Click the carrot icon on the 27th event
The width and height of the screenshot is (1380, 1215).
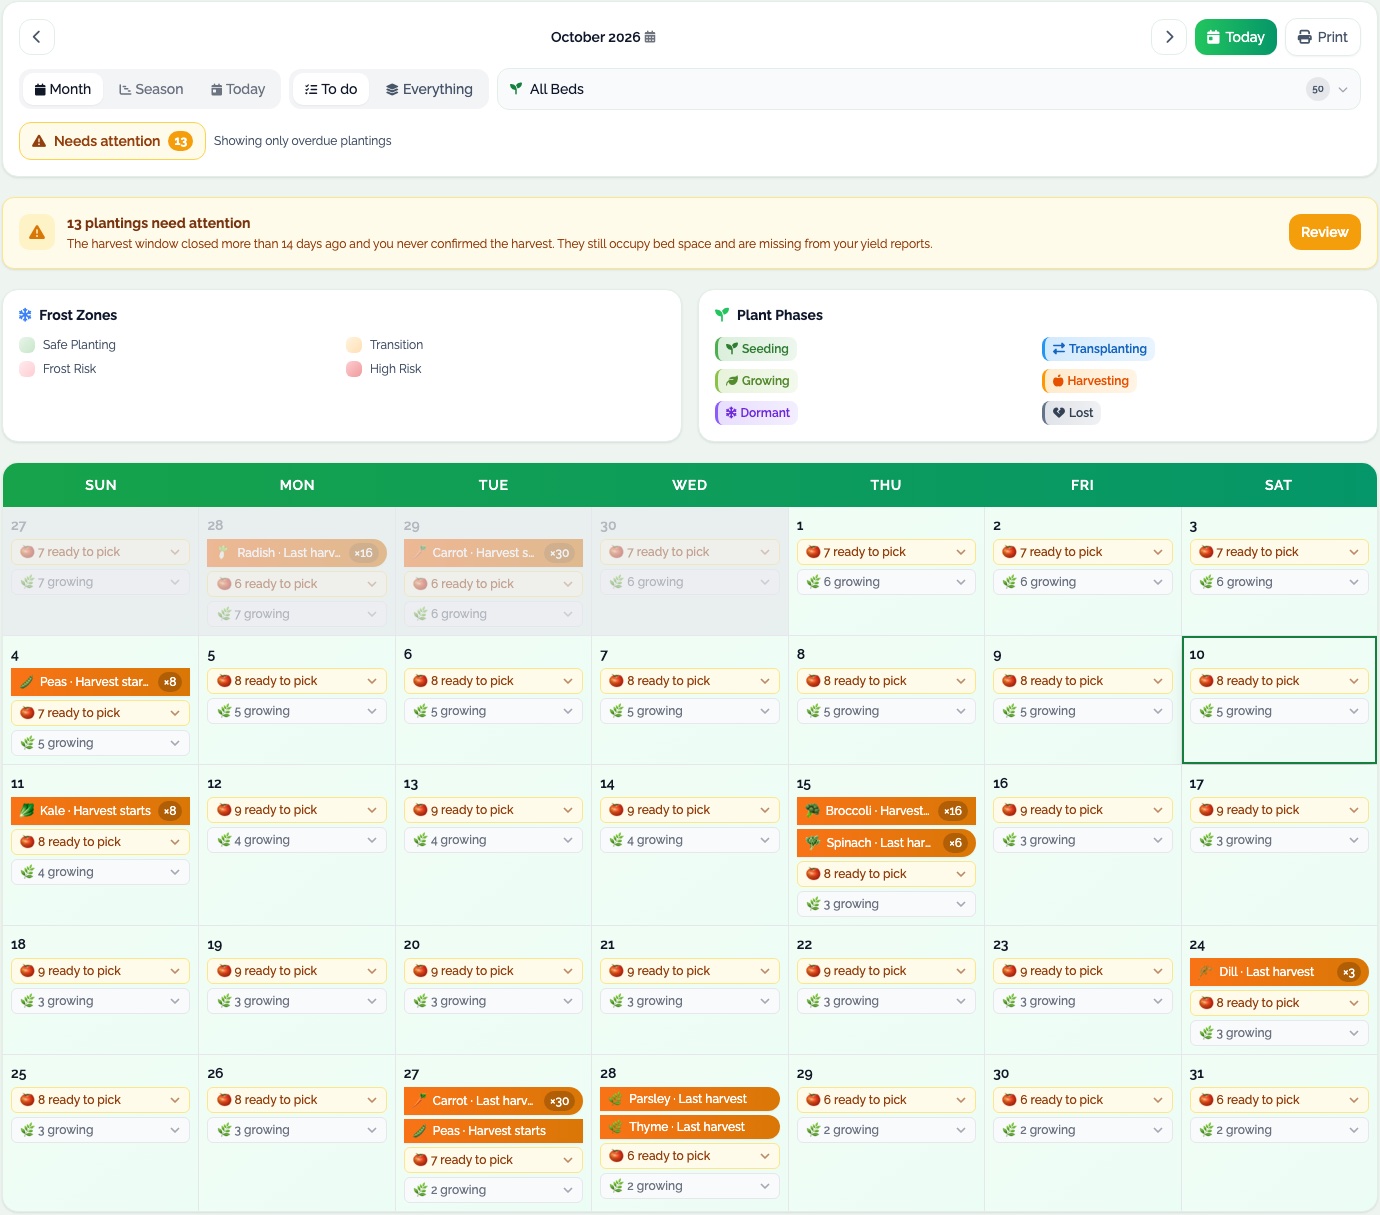(420, 1101)
